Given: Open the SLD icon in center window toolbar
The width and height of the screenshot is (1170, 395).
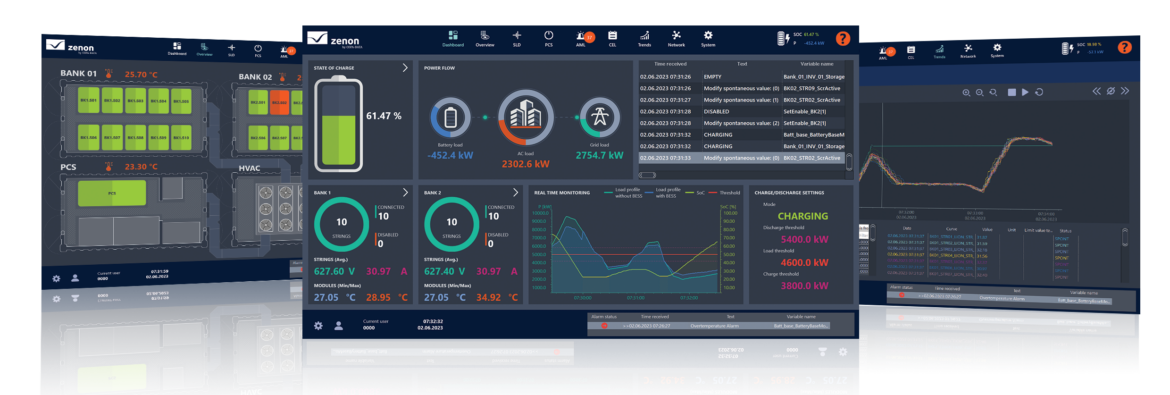Looking at the screenshot, I should (x=517, y=38).
